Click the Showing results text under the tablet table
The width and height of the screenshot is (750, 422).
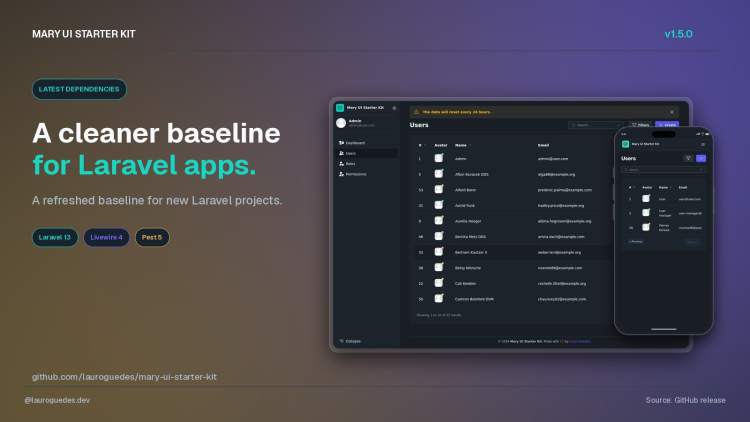pyautogui.click(x=439, y=315)
